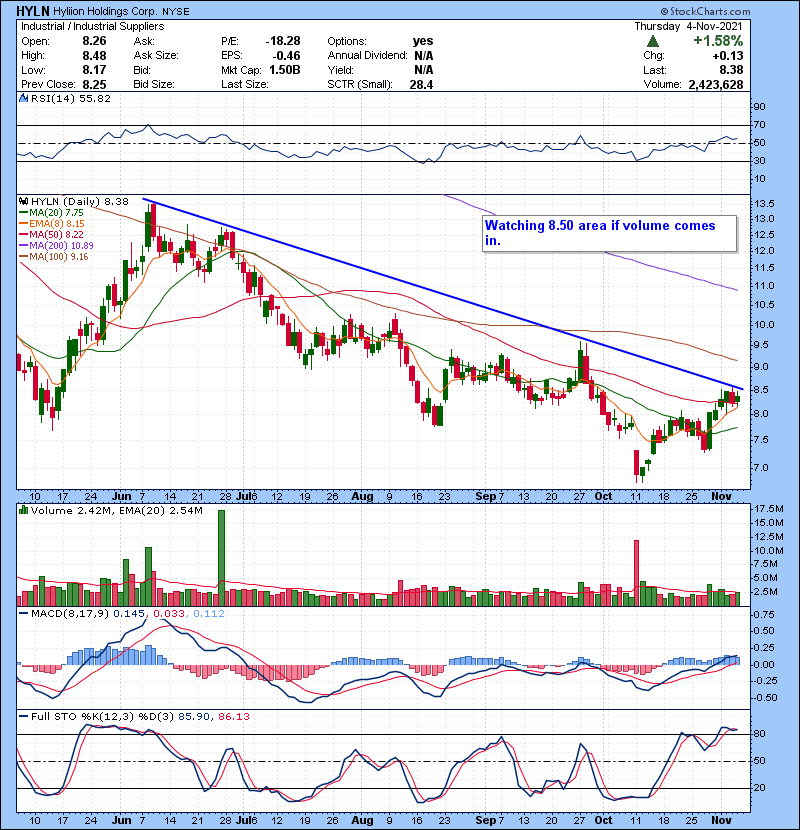Click the 0.75 MACD axis label
Viewport: 800px width, 830px height.
point(763,615)
